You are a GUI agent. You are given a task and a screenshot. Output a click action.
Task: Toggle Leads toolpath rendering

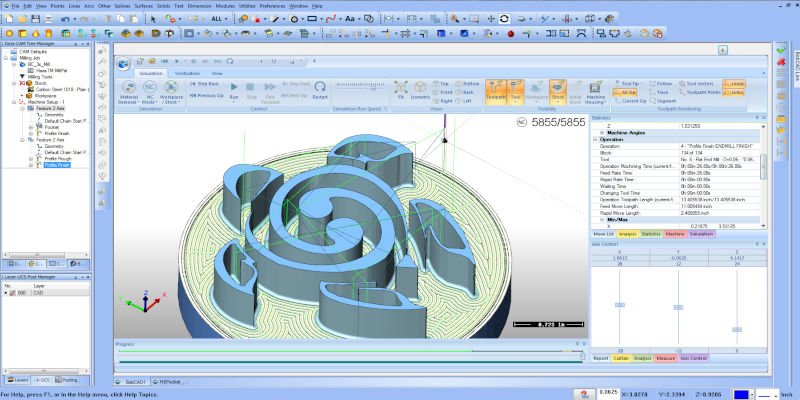[x=734, y=84]
